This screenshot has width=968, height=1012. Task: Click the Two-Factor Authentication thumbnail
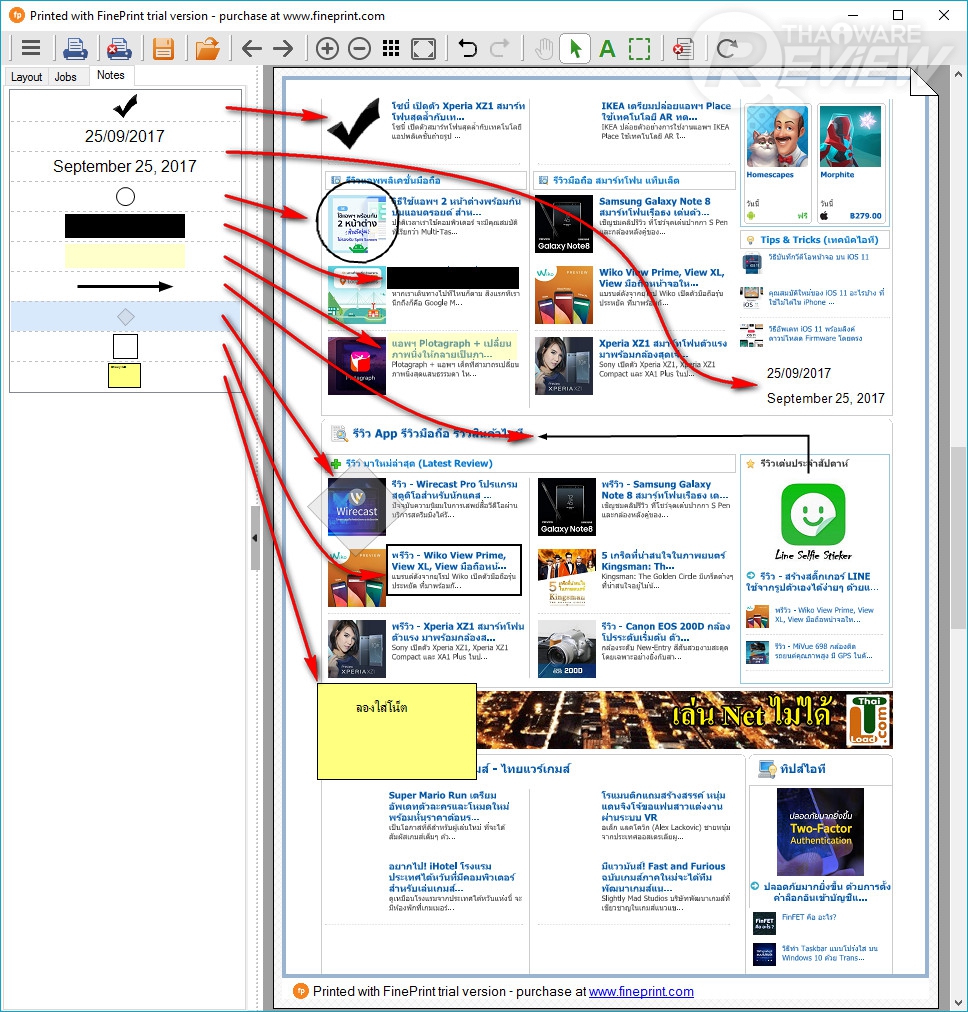click(820, 832)
